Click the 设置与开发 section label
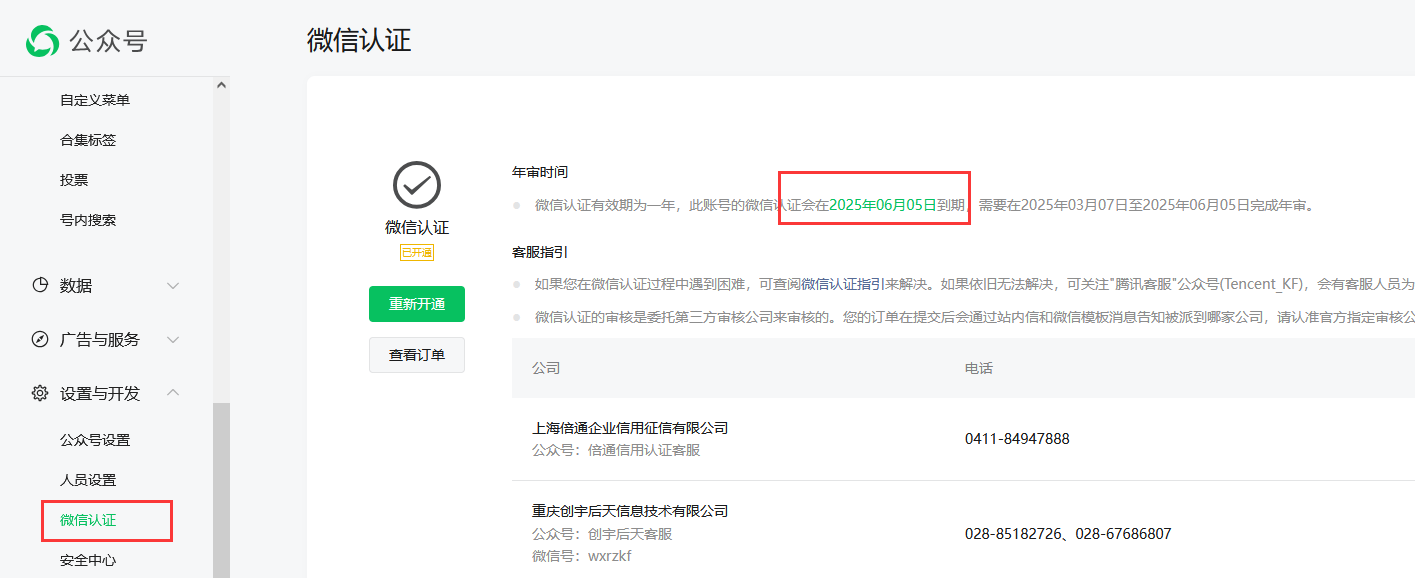This screenshot has width=1415, height=578. click(x=100, y=393)
